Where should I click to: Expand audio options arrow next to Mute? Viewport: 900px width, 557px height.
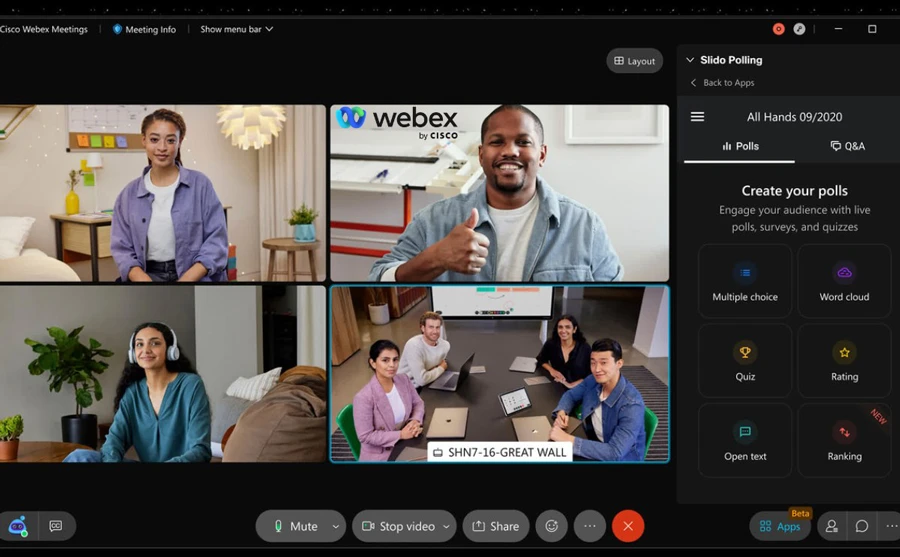336,526
